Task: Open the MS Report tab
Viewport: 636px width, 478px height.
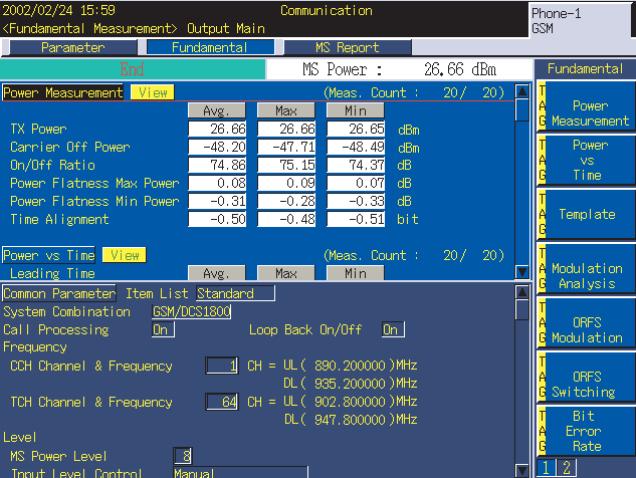Action: point(348,47)
